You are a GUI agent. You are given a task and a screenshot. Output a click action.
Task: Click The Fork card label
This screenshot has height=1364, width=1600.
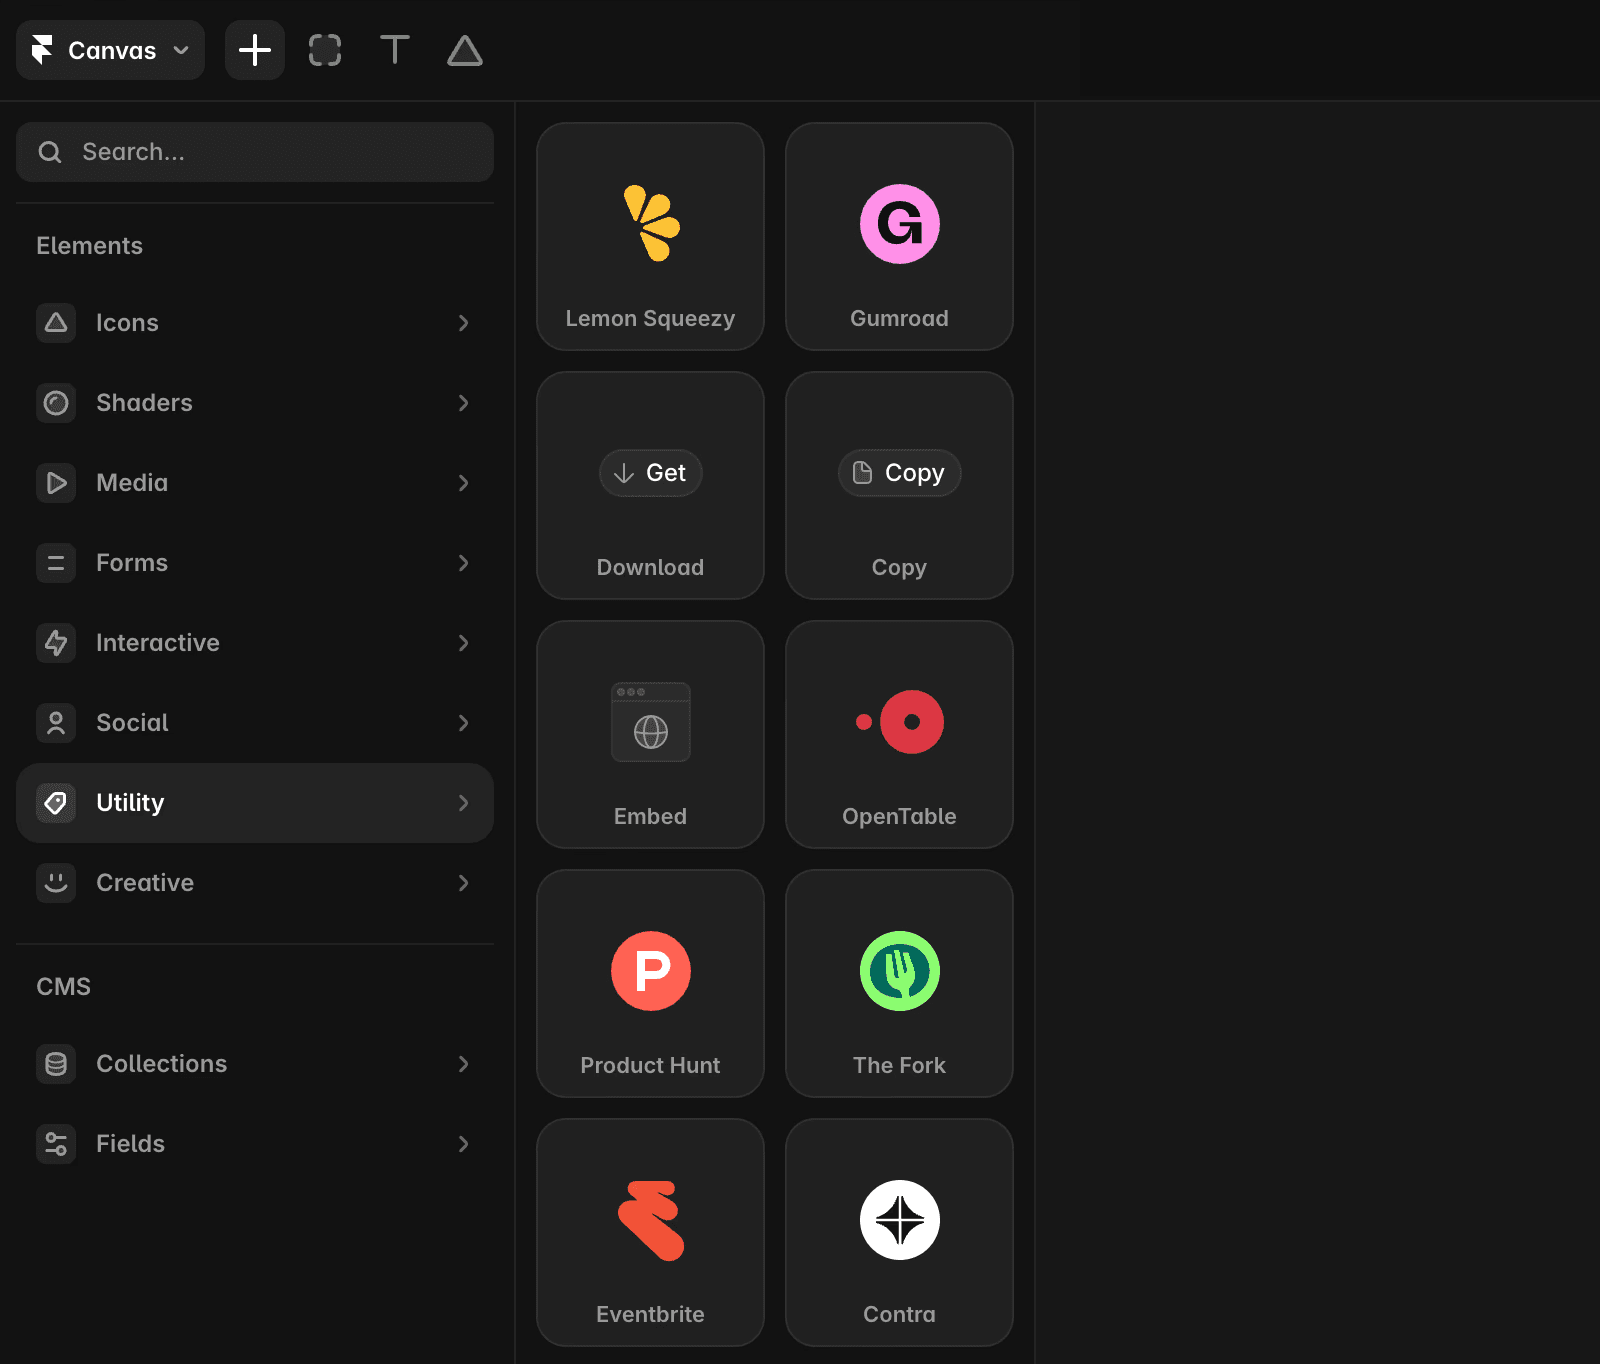click(900, 1066)
